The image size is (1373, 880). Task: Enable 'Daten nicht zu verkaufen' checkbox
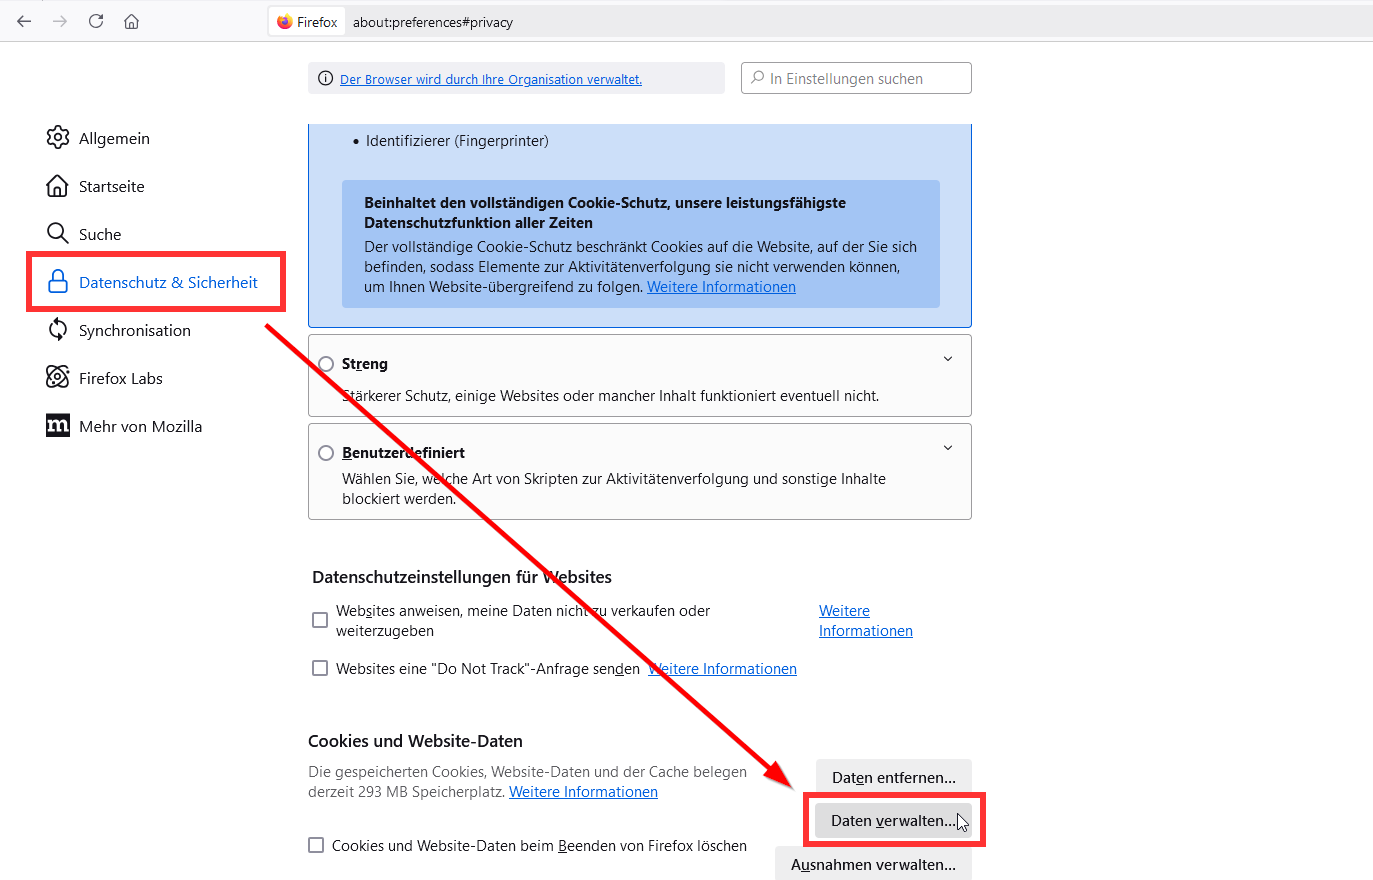320,620
